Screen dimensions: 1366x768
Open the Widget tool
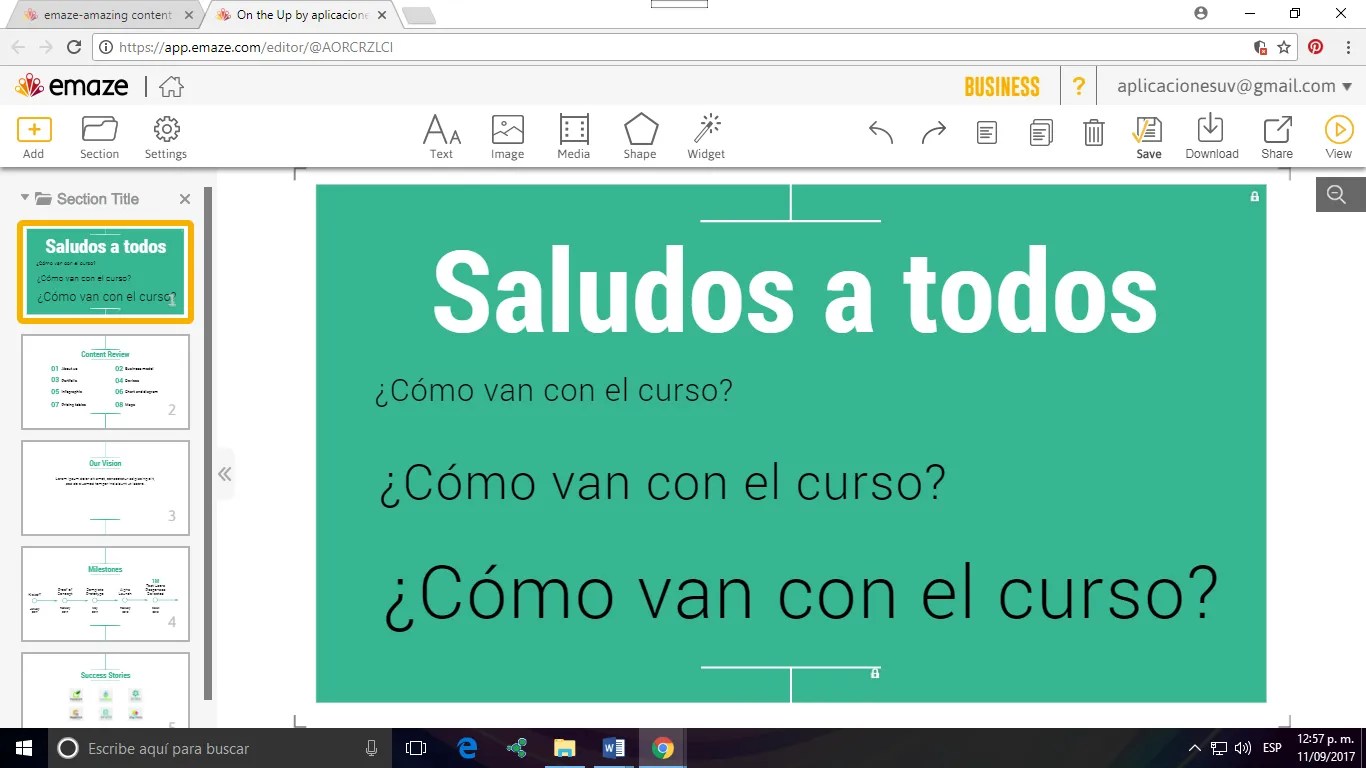pos(706,137)
